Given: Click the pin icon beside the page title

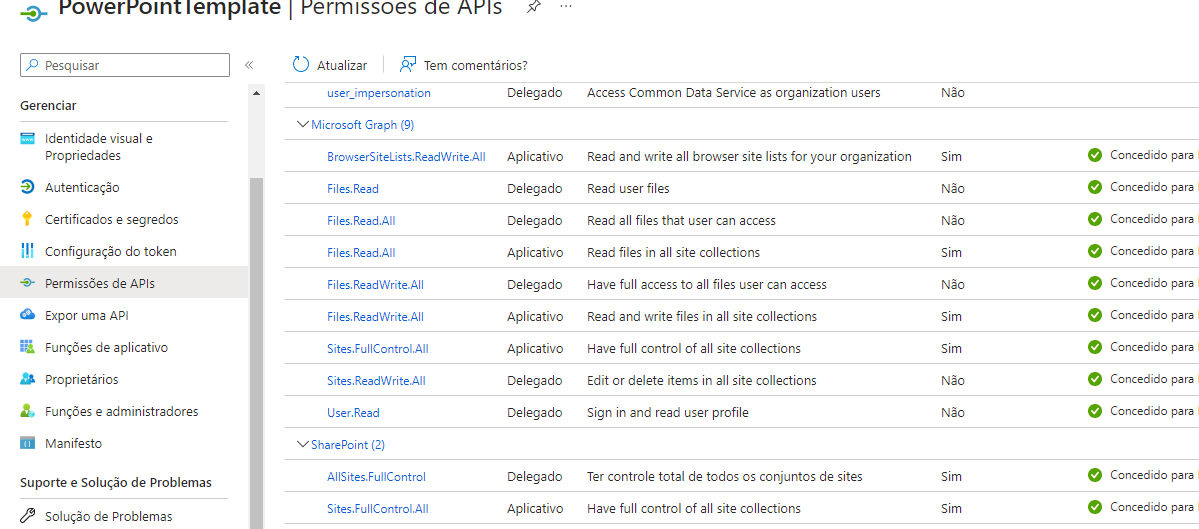Looking at the screenshot, I should click(533, 6).
